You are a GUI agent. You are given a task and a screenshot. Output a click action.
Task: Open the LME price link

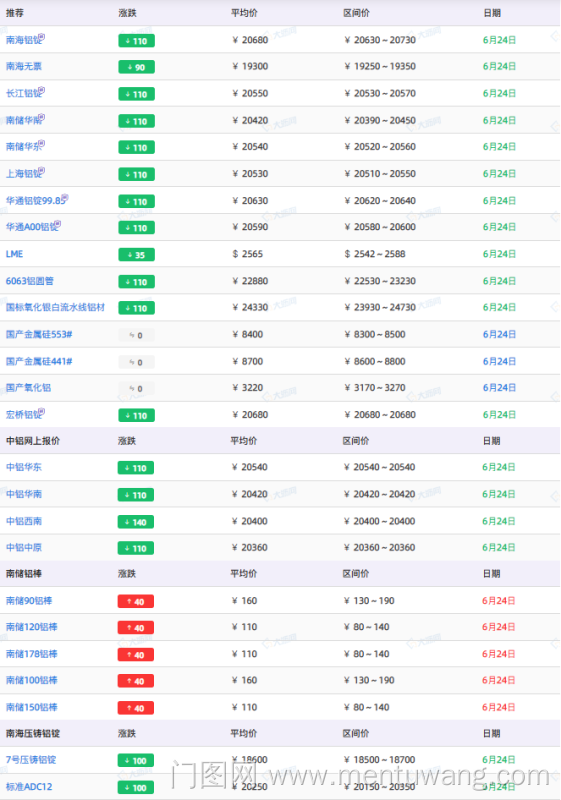[x=14, y=254]
